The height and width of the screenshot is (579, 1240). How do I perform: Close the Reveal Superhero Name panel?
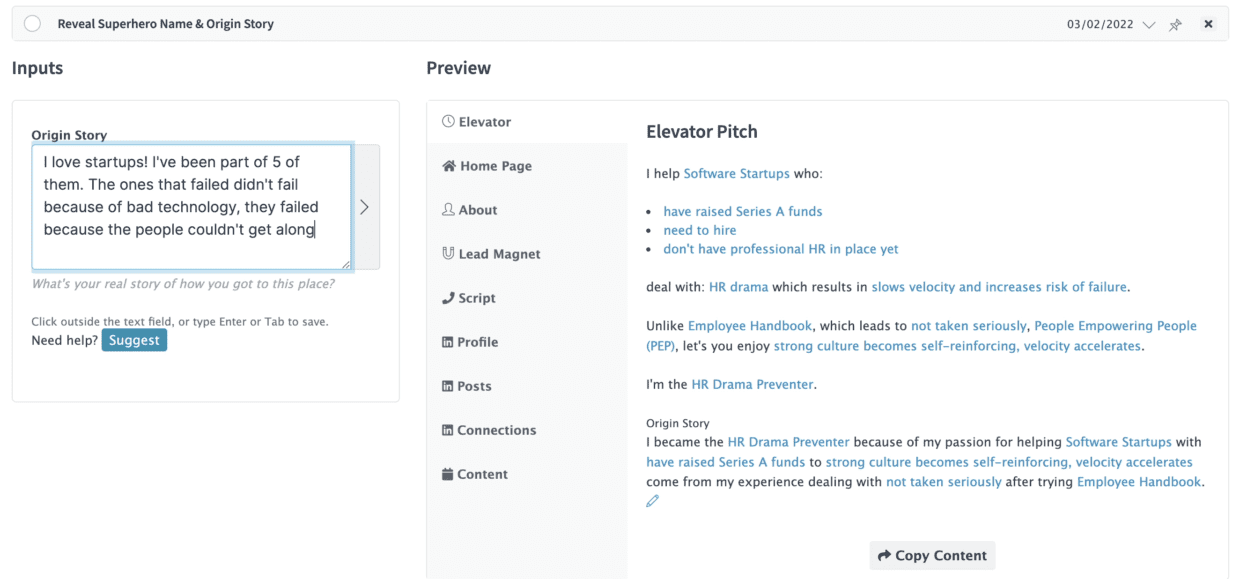(1208, 24)
